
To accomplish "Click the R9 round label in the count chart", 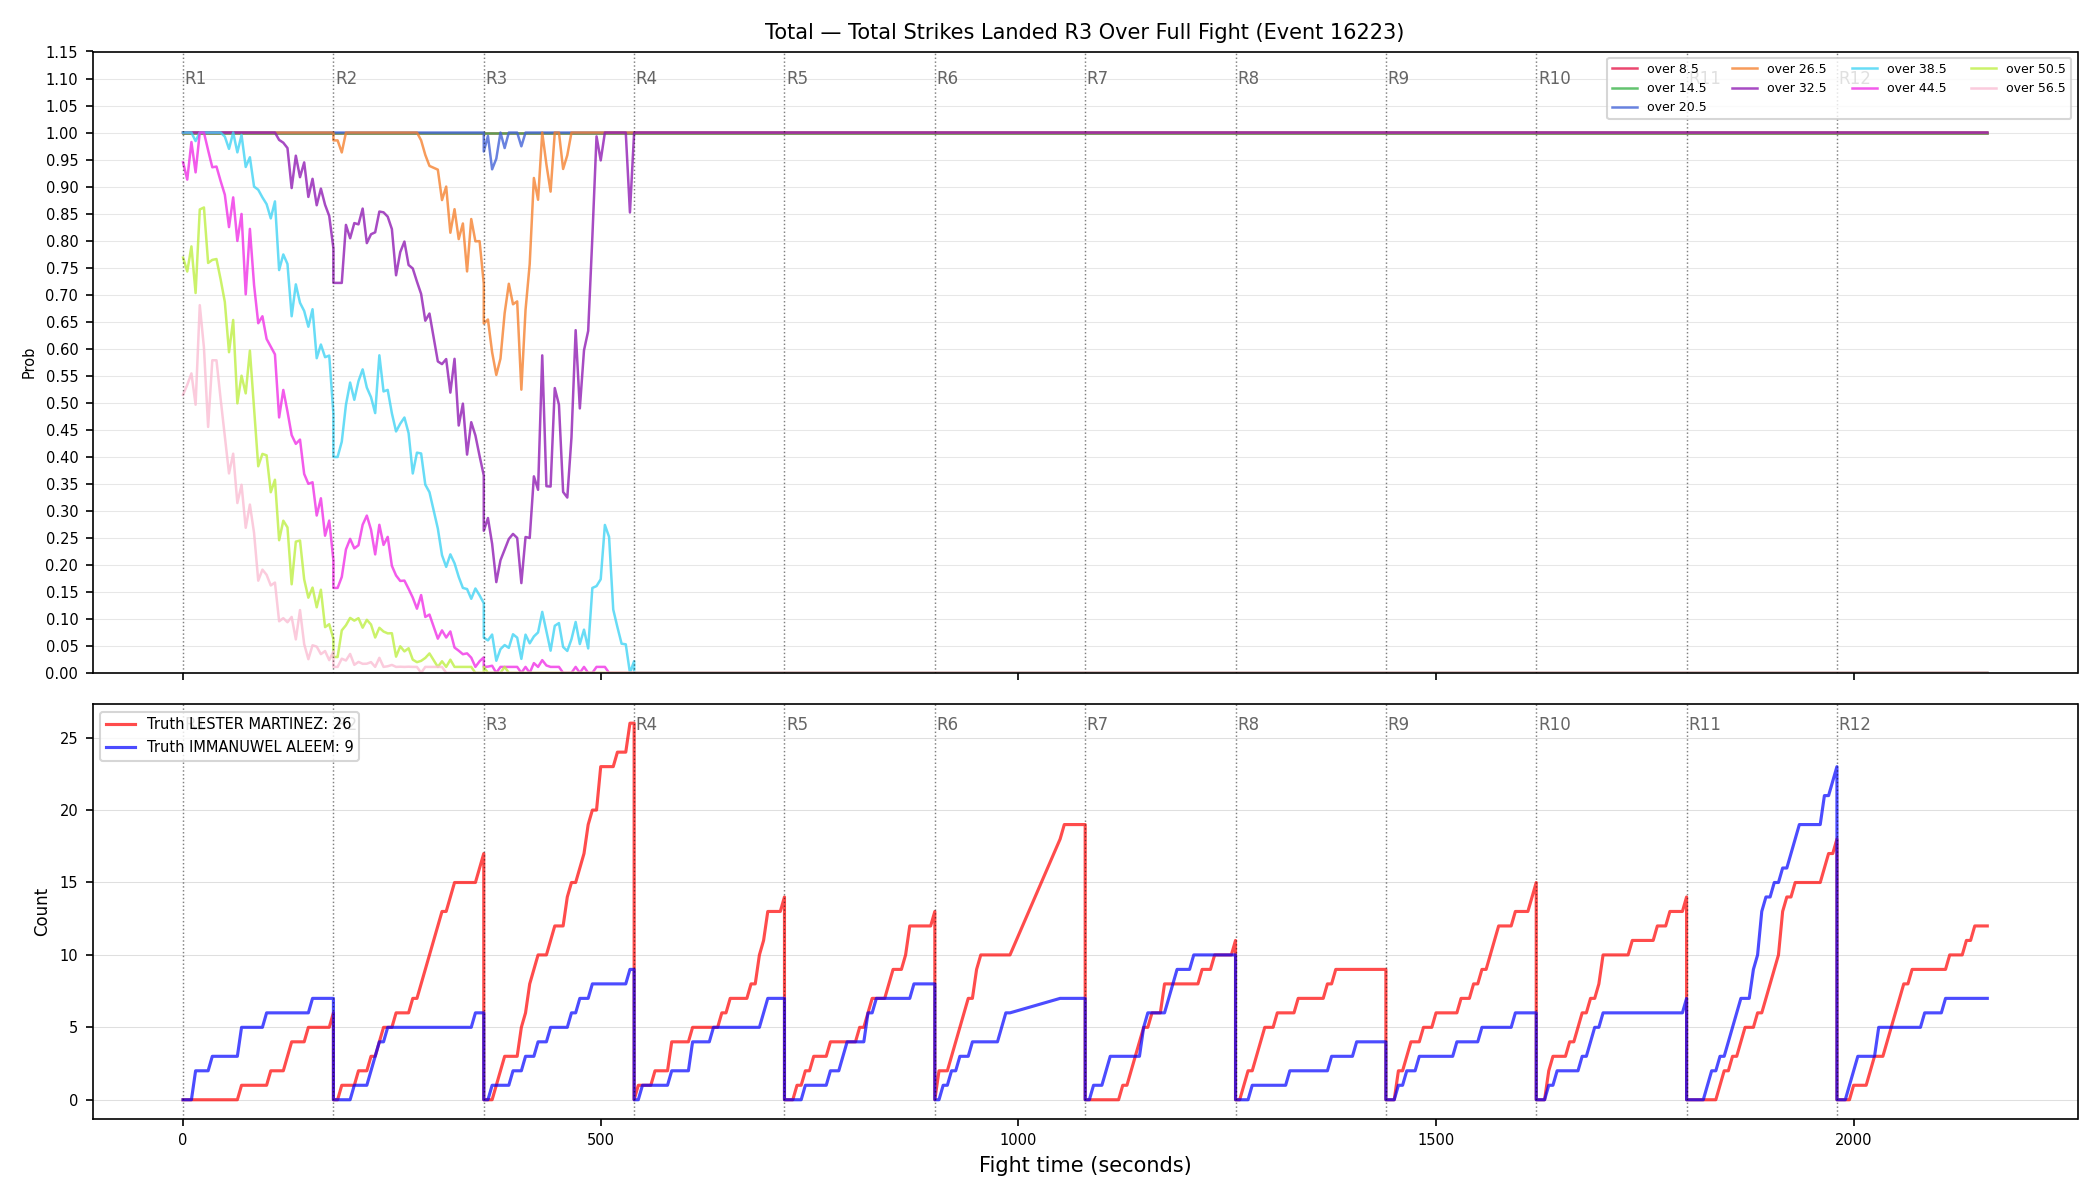I will coord(1399,724).
